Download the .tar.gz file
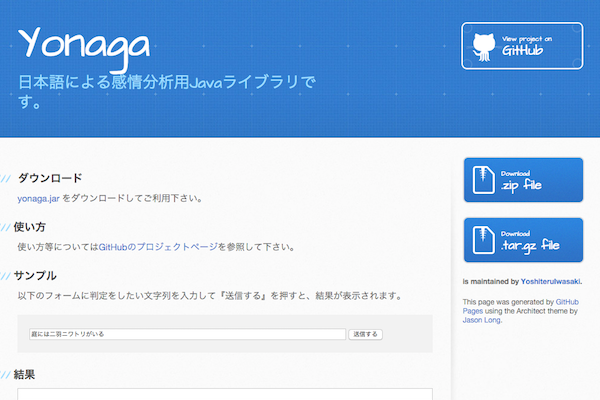The height and width of the screenshot is (400, 600). 523,240
